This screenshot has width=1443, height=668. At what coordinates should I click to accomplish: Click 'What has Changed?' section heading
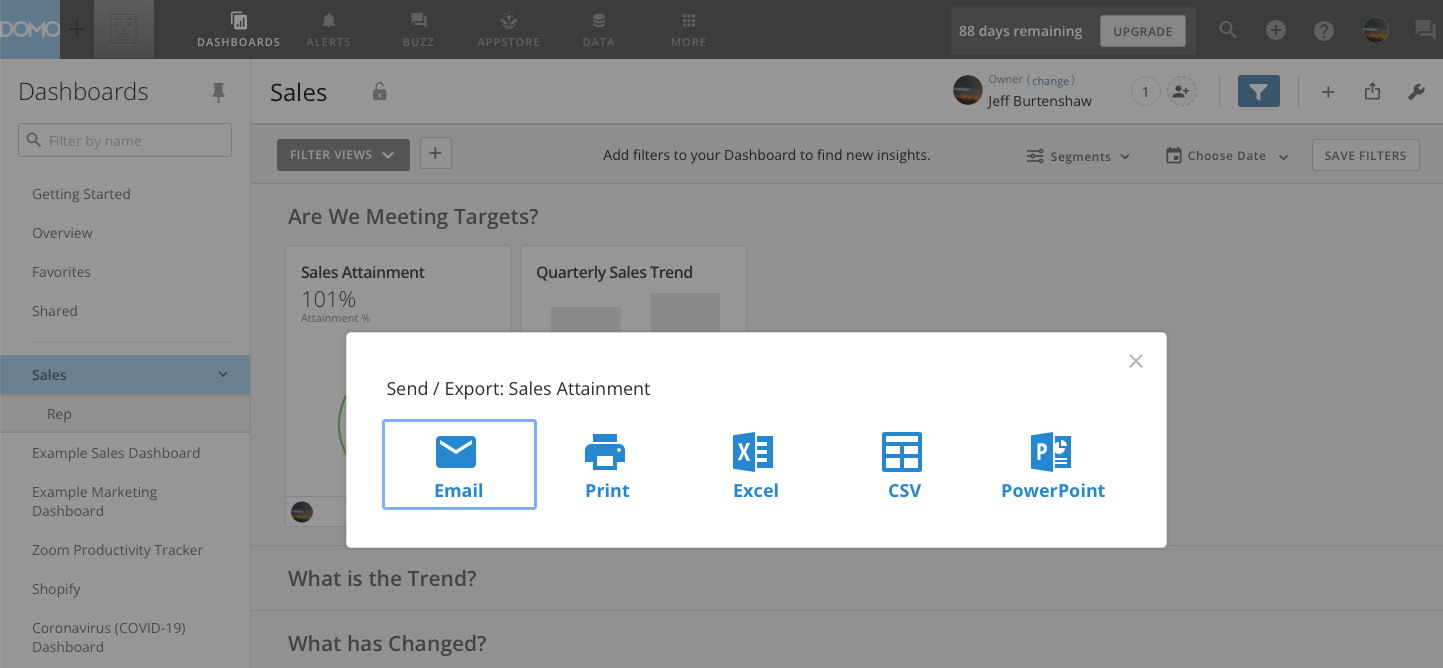[x=387, y=643]
